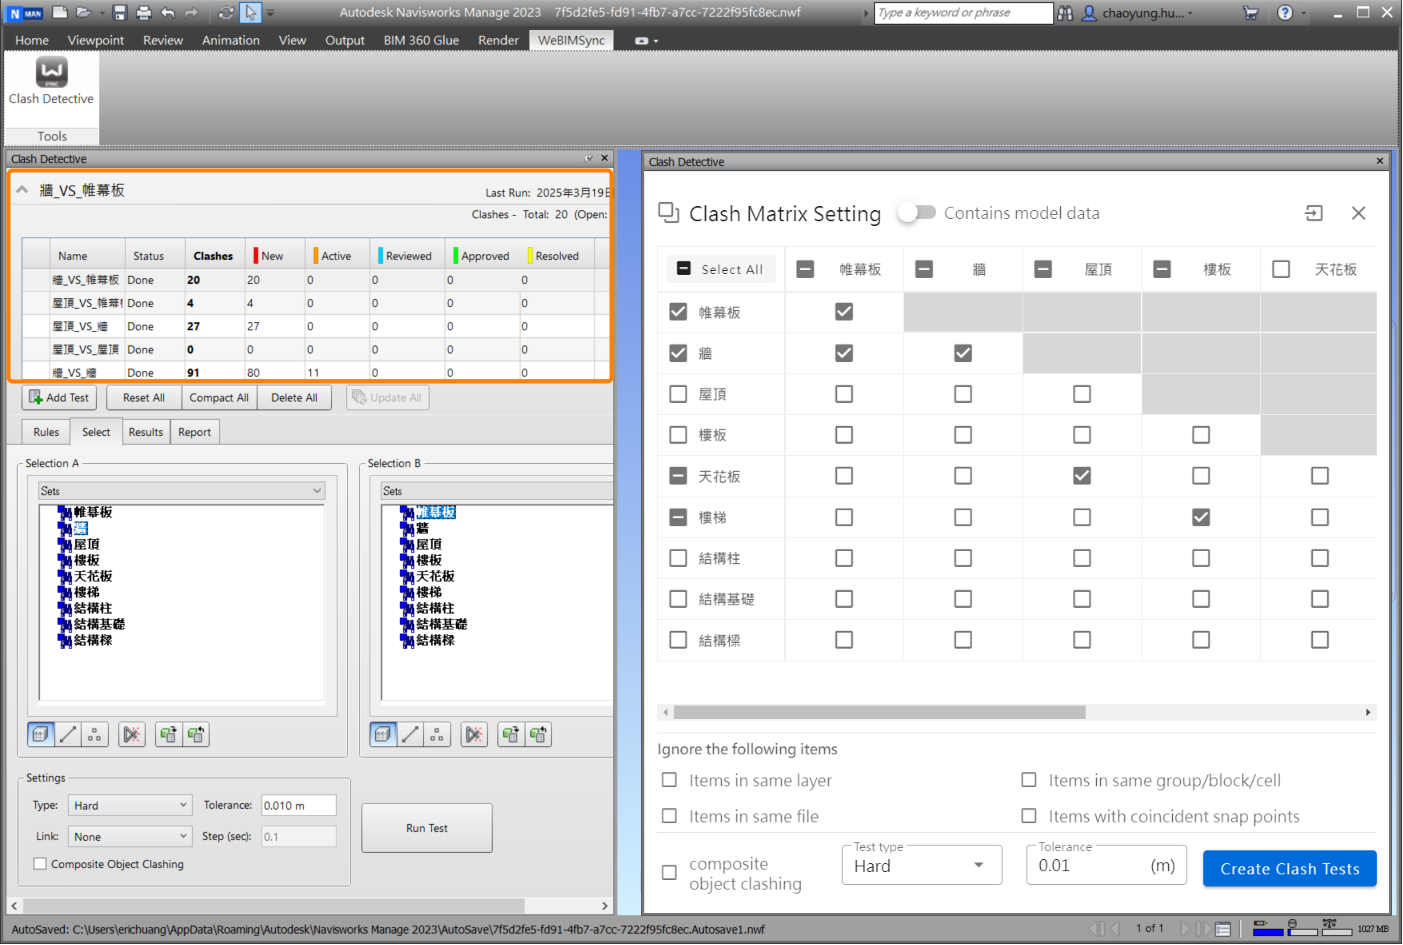Image resolution: width=1403 pixels, height=945 pixels.
Task: Enable Points geometry button in Selection A
Action: click(x=95, y=735)
